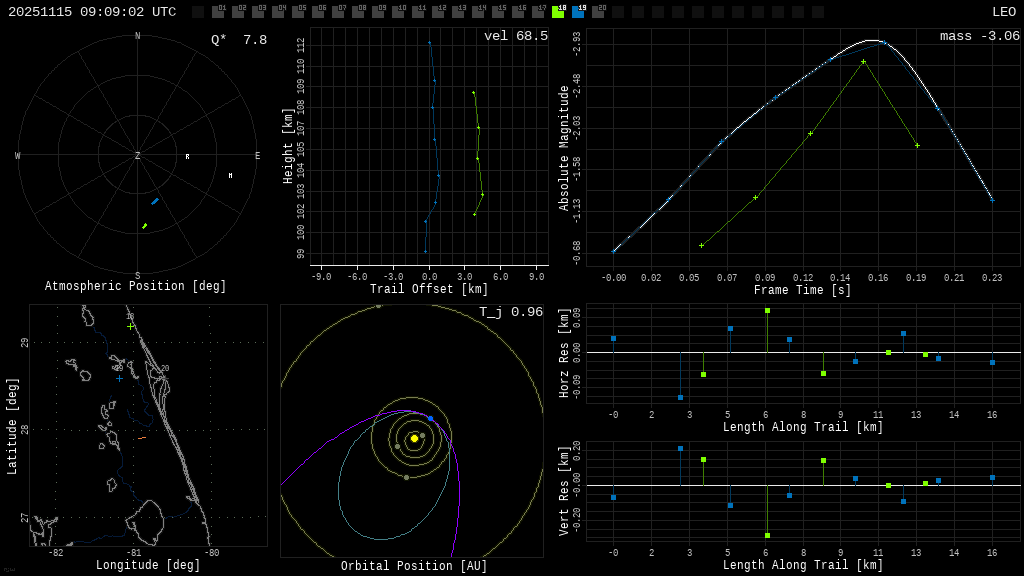The image size is (1024, 576).
Task: Click the highest blue vertical residual marker
Action: (680, 449)
